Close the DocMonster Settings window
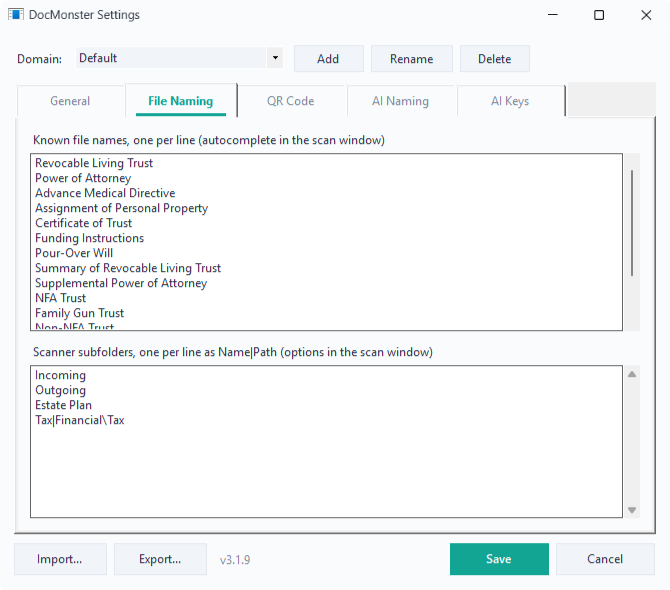 pyautogui.click(x=646, y=15)
